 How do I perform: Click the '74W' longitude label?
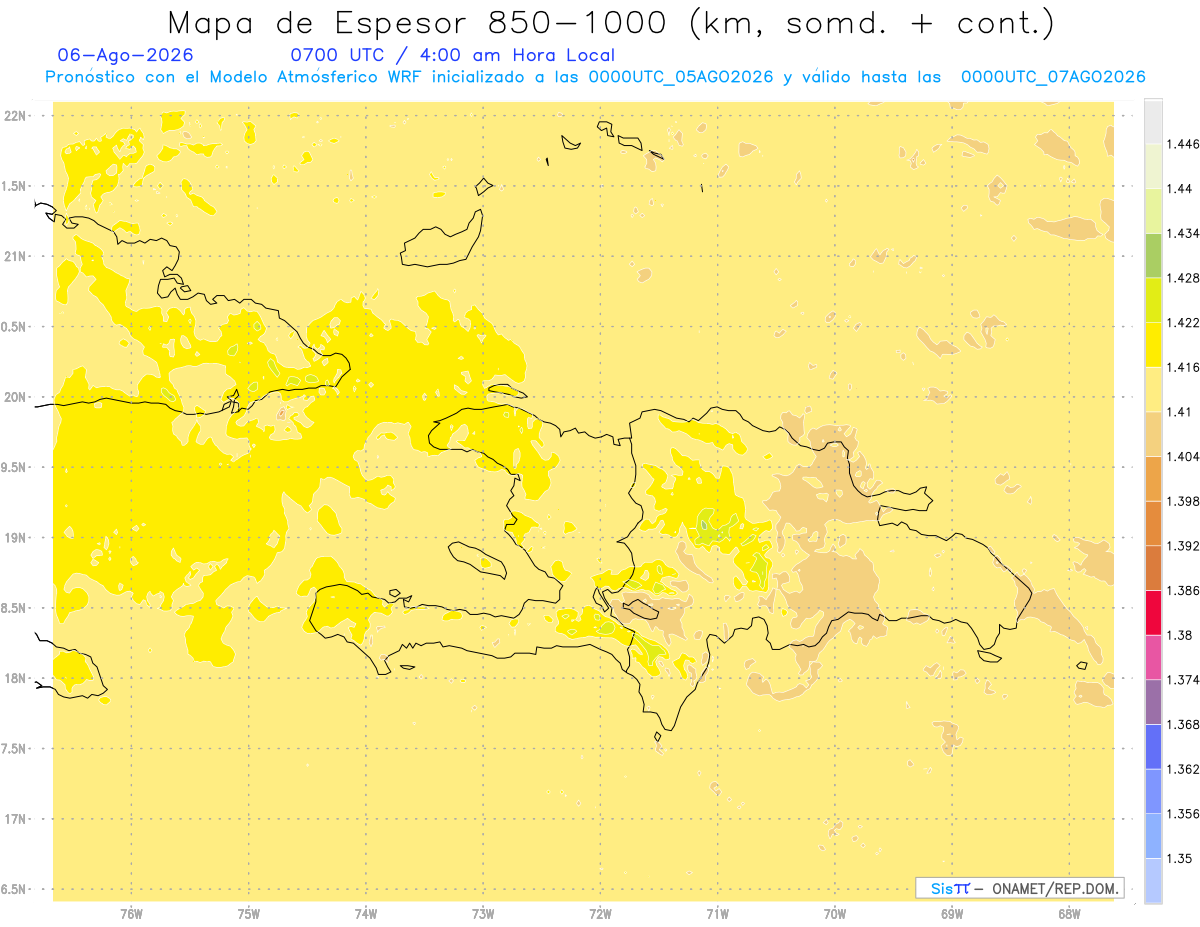click(x=366, y=913)
